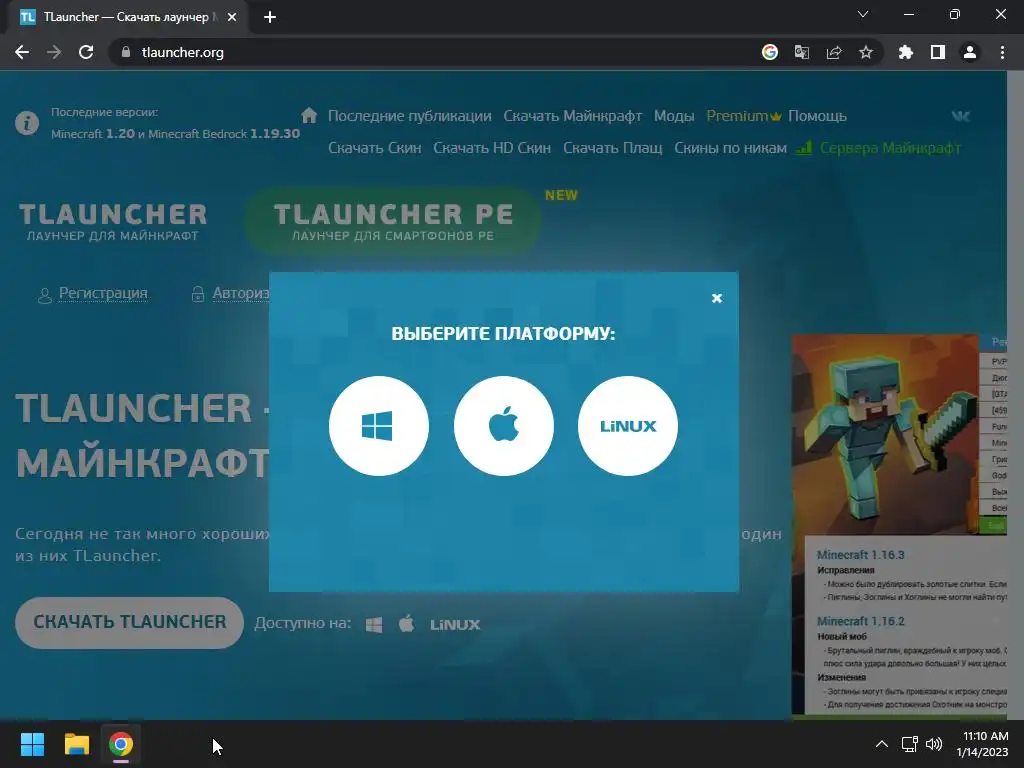Share this page from the address bar
The height and width of the screenshot is (768, 1024).
click(x=834, y=52)
